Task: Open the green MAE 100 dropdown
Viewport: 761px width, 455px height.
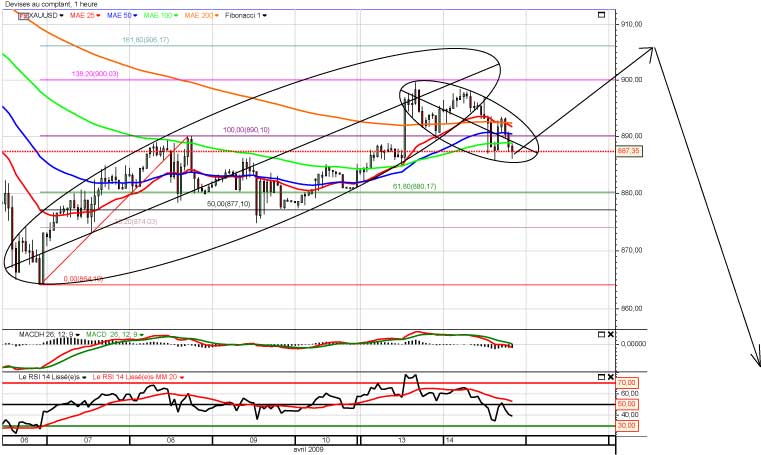Action: (178, 17)
